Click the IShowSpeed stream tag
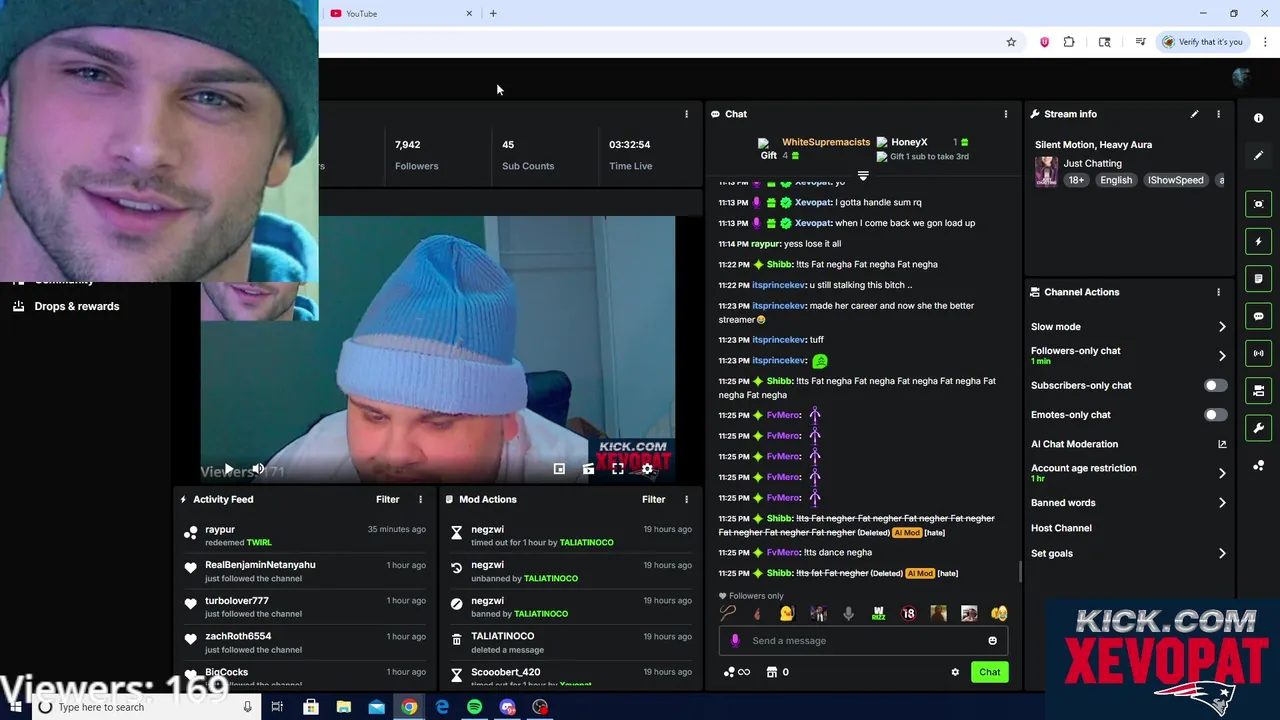 [1175, 180]
